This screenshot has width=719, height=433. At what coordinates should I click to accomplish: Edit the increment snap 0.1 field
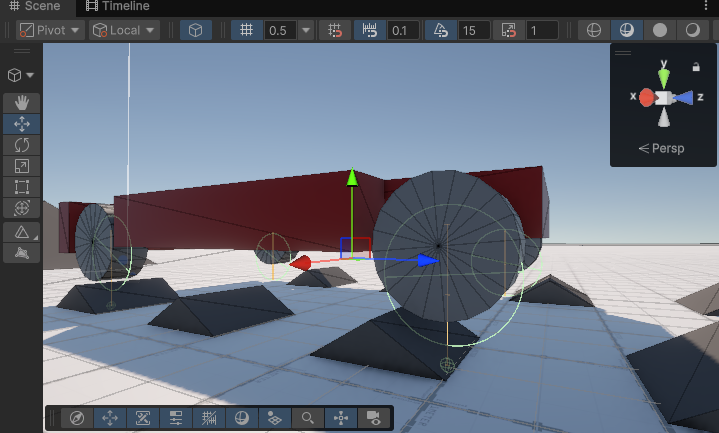click(x=403, y=31)
